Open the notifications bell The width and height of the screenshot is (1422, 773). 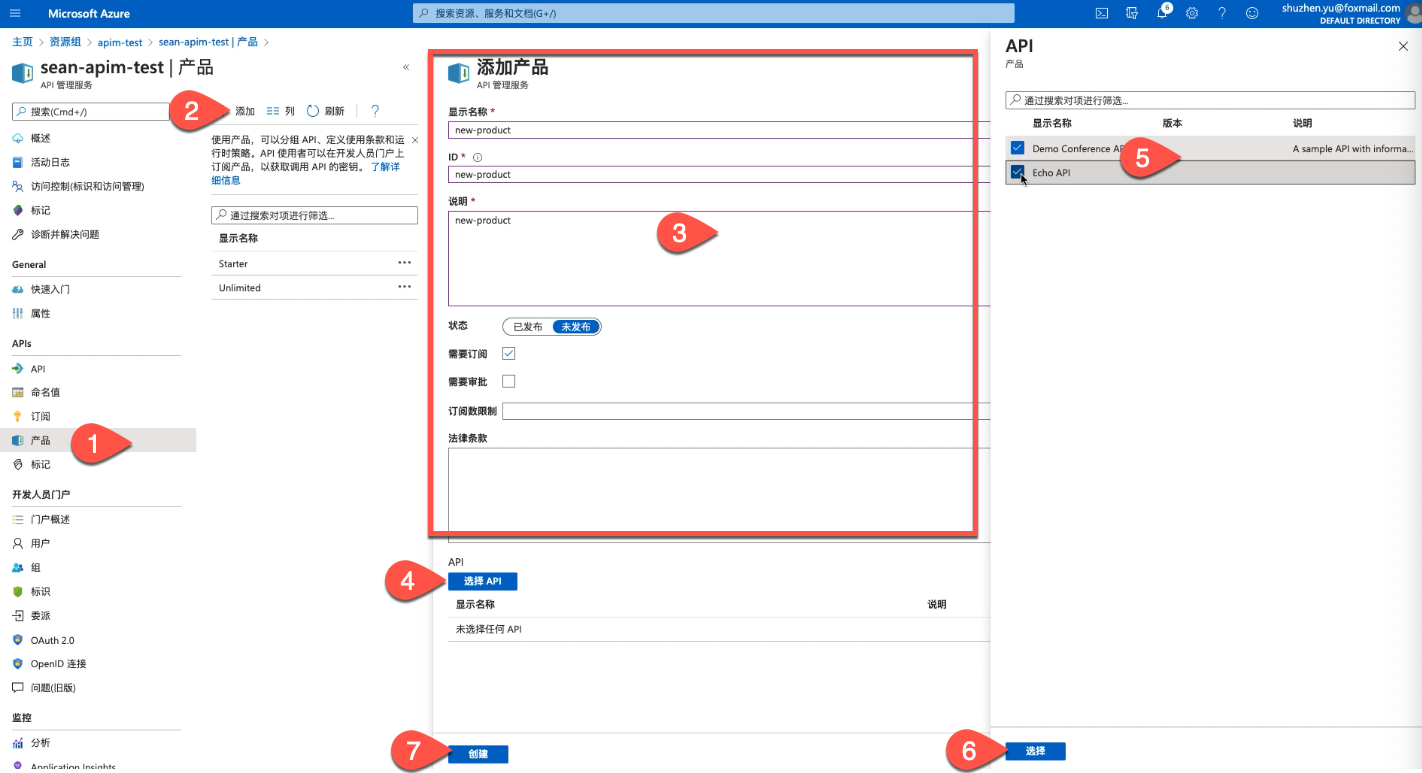pos(1163,13)
